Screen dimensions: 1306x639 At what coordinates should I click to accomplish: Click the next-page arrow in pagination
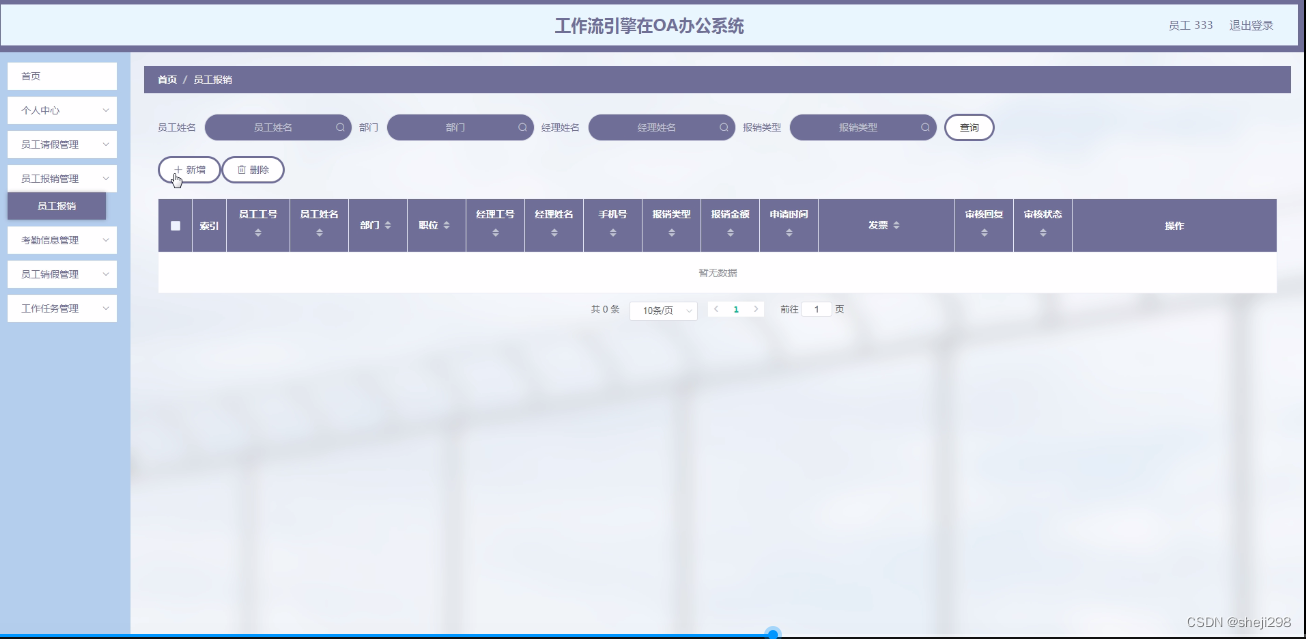[x=756, y=309]
